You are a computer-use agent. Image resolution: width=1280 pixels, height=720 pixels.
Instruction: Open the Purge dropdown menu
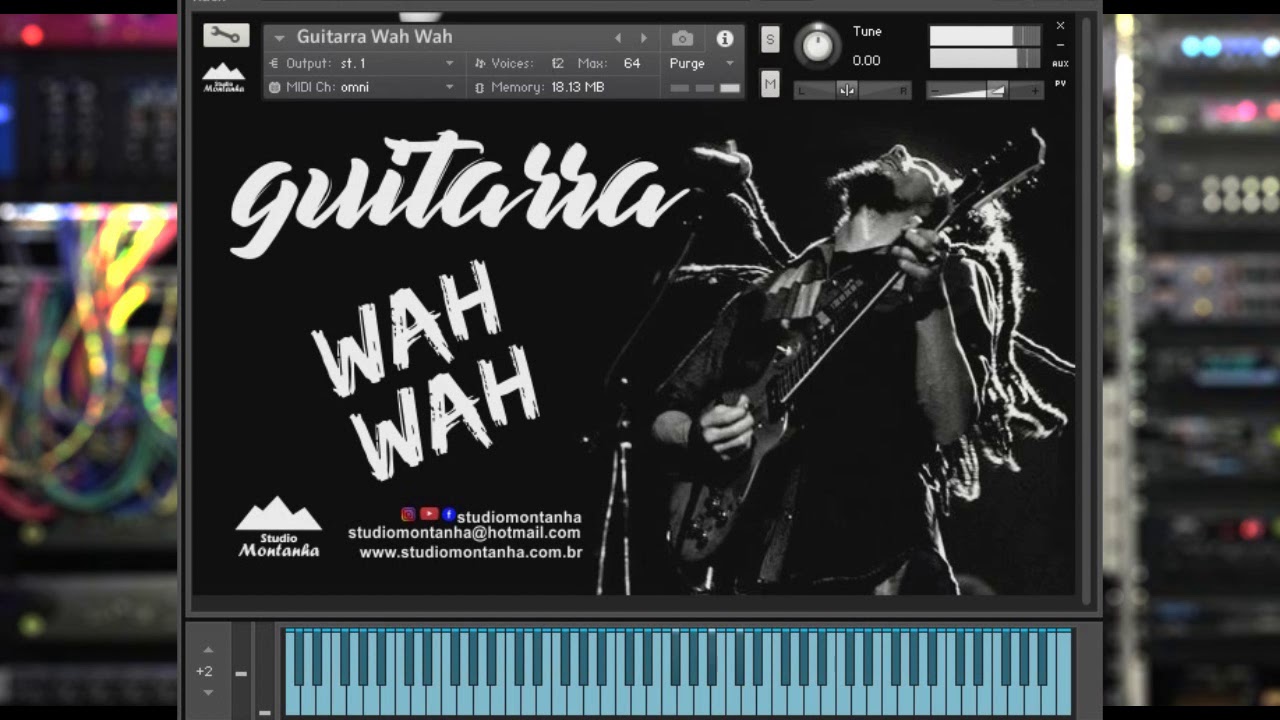702,63
